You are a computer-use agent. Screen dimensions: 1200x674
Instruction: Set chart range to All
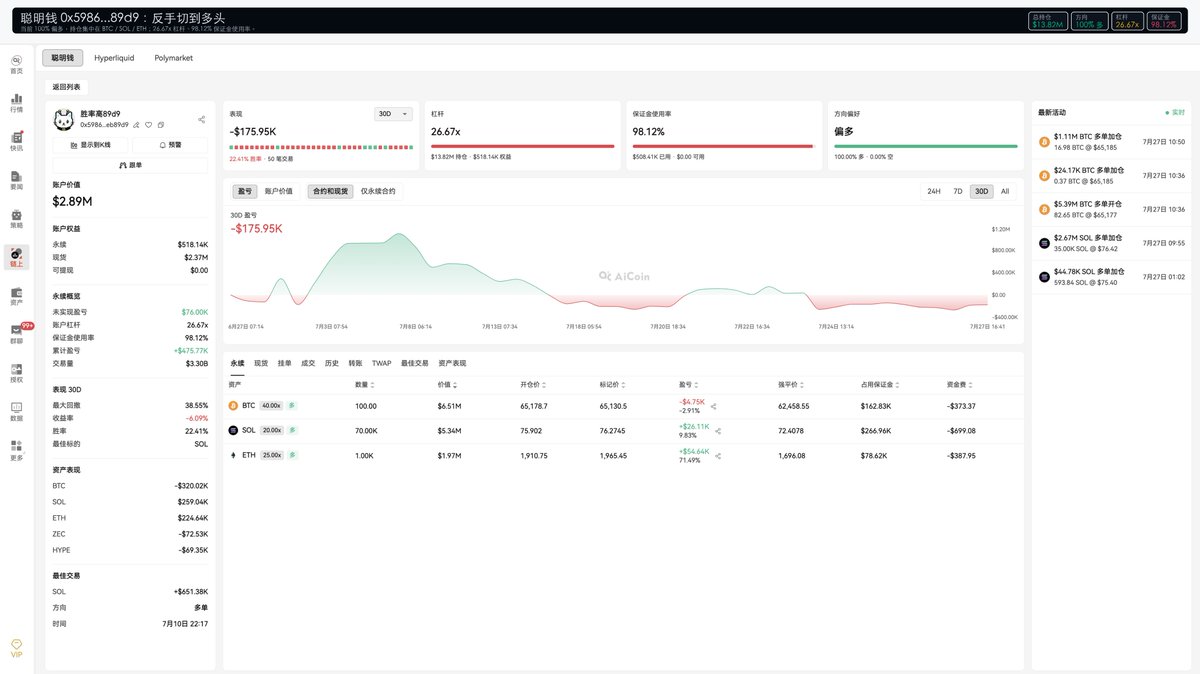point(1005,191)
